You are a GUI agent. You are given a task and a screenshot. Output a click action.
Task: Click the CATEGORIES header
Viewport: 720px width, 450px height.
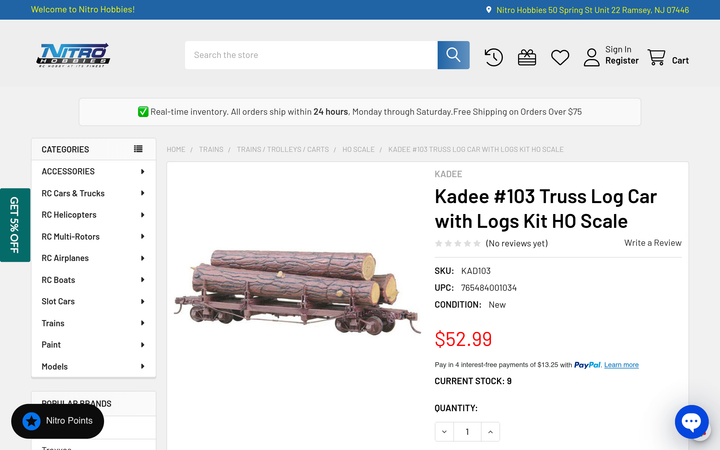pos(65,149)
